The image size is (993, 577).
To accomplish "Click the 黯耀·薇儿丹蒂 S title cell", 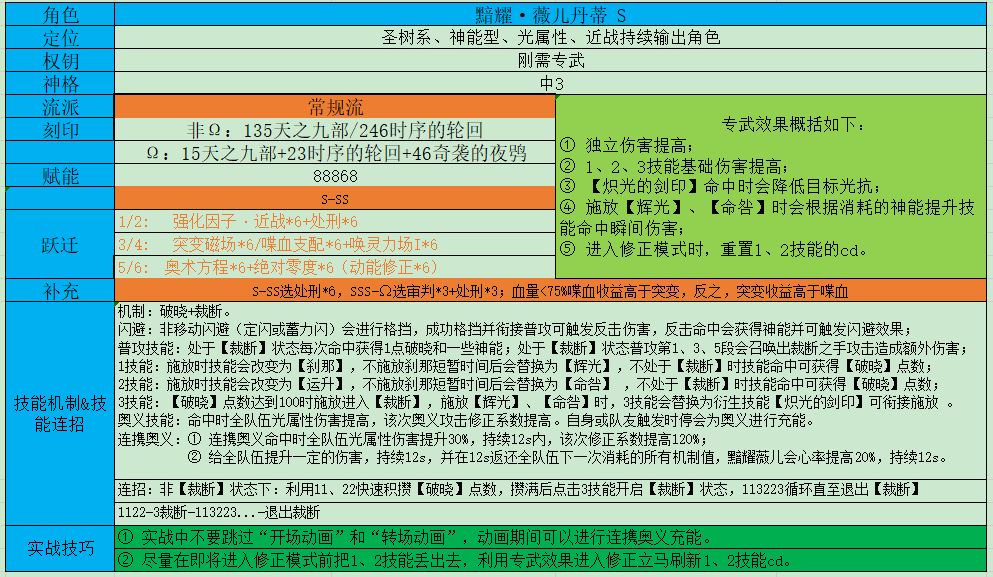I will click(550, 14).
